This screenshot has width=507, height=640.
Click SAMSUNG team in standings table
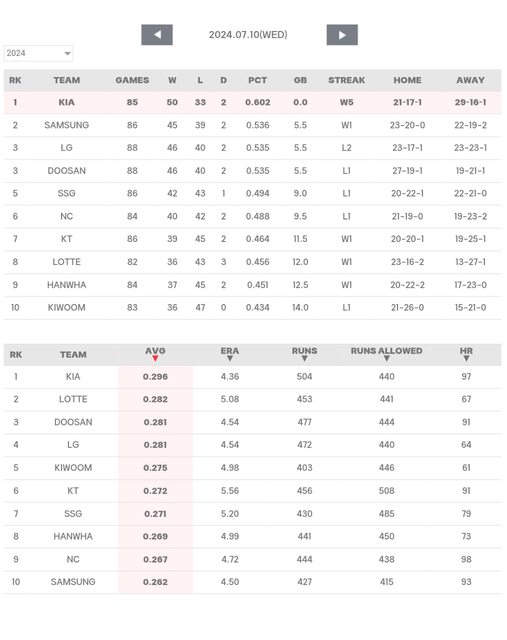(x=67, y=125)
